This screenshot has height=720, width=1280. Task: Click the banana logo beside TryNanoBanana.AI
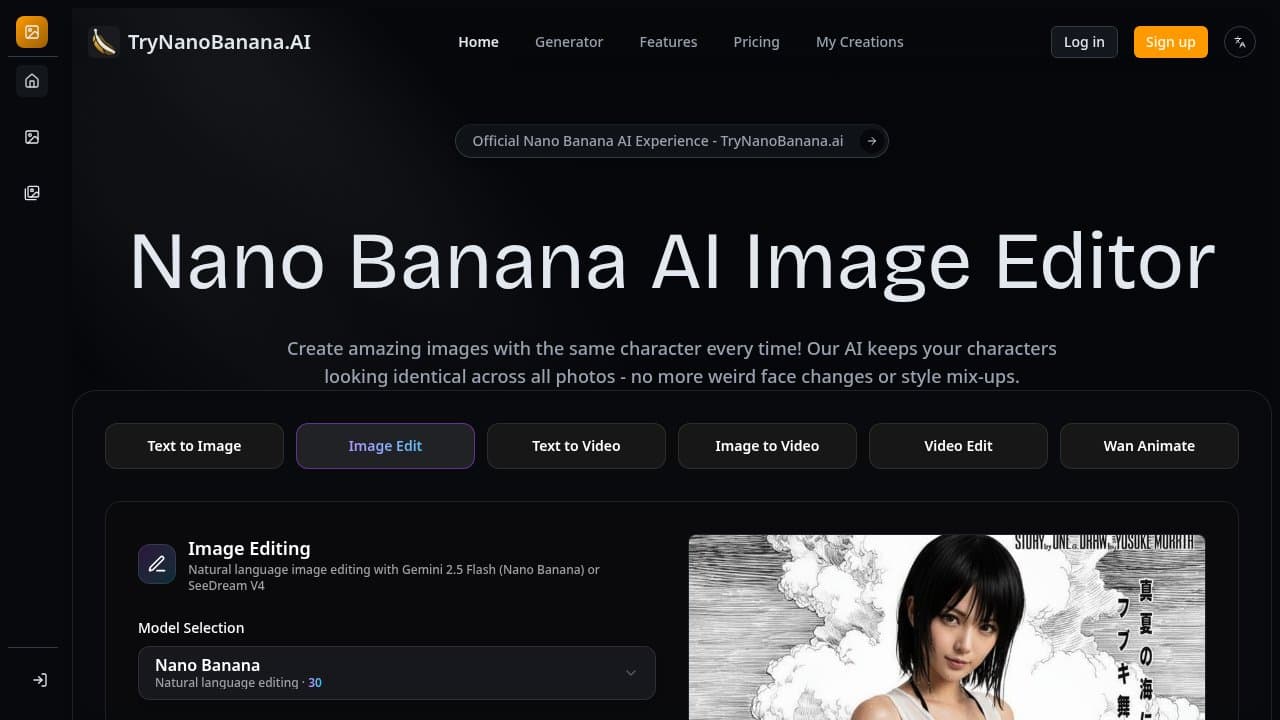click(104, 42)
